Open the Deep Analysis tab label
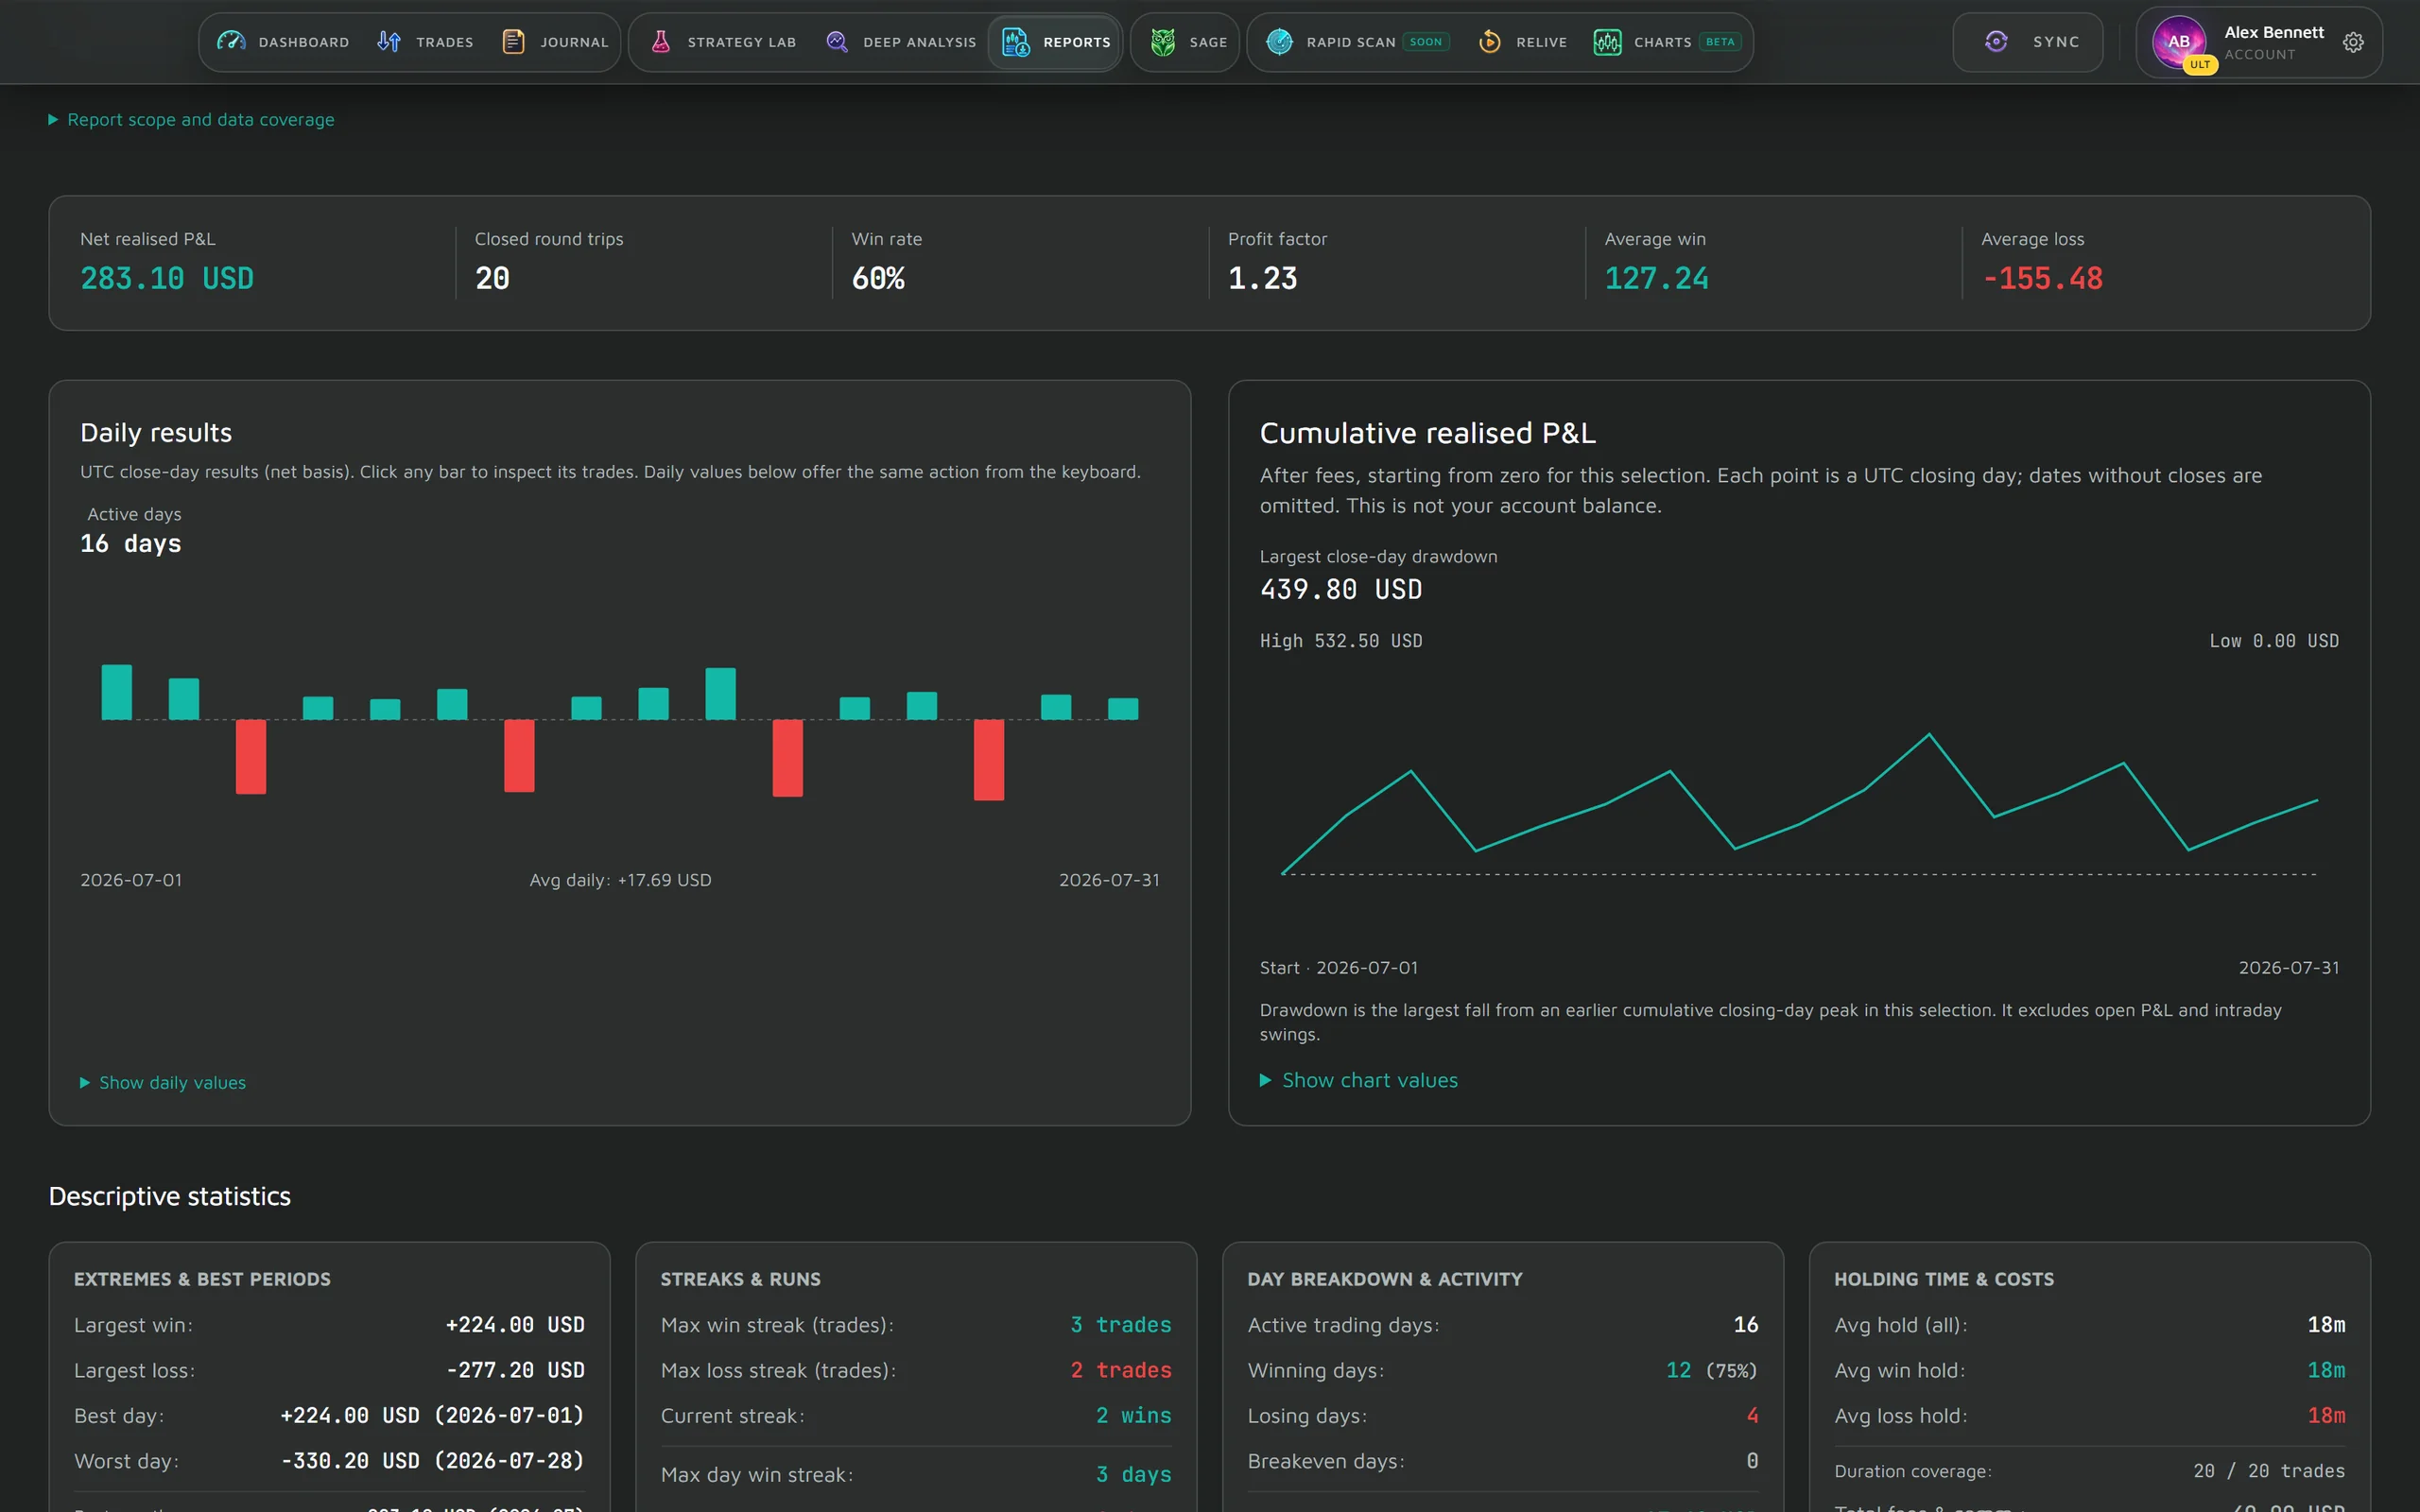The width and height of the screenshot is (2420, 1512). [x=919, y=42]
